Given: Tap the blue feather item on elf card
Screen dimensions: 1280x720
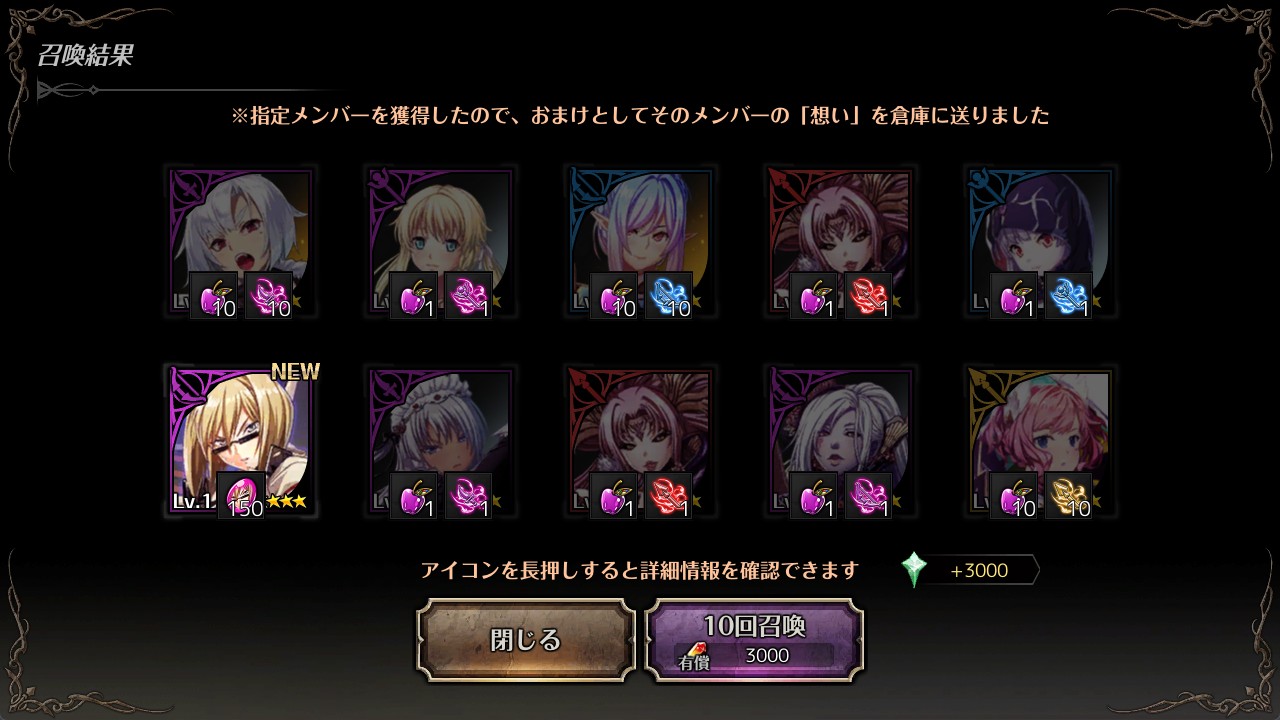Looking at the screenshot, I should click(x=668, y=296).
